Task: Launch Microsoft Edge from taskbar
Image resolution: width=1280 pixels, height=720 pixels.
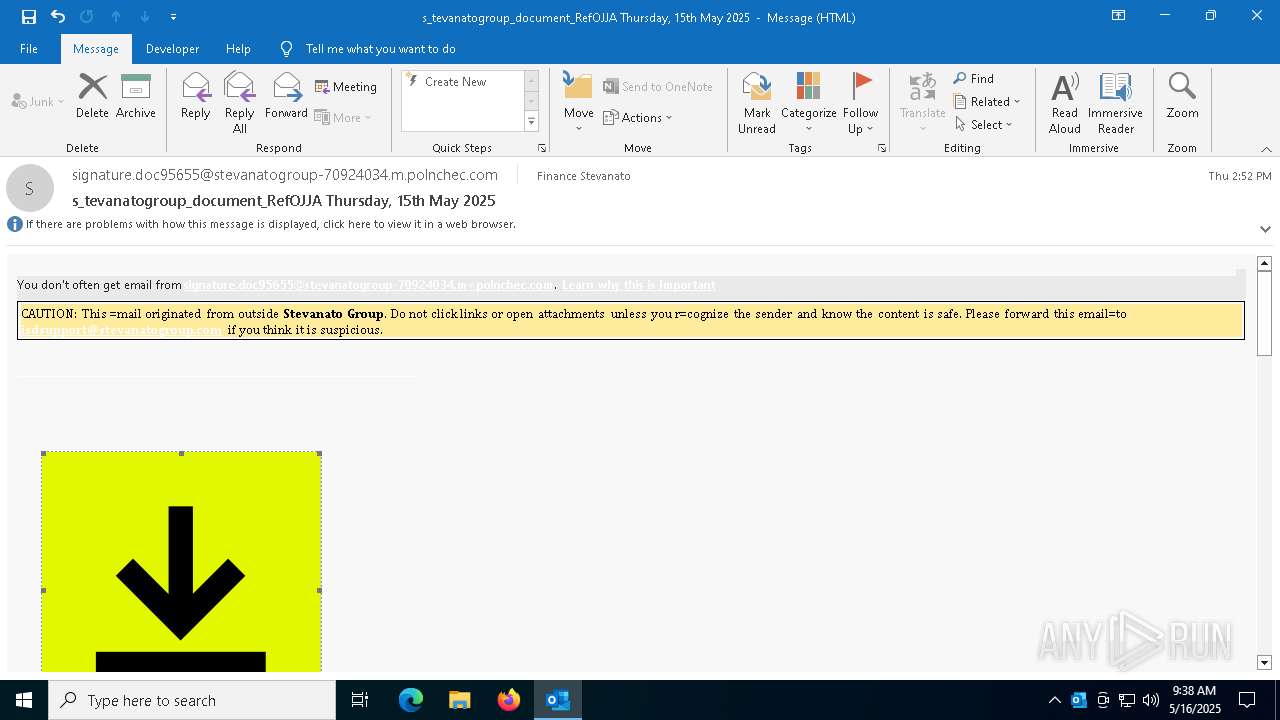Action: (411, 700)
